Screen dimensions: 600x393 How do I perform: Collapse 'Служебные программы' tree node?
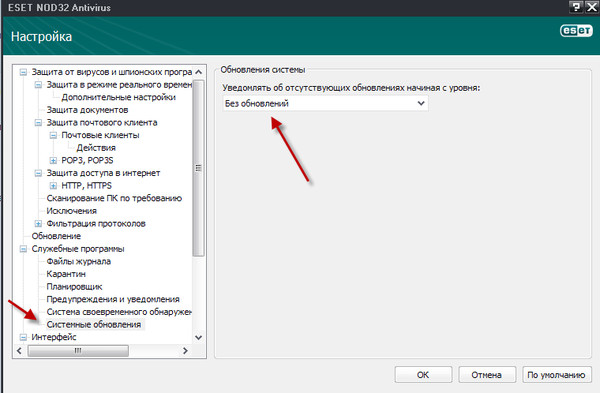23,249
